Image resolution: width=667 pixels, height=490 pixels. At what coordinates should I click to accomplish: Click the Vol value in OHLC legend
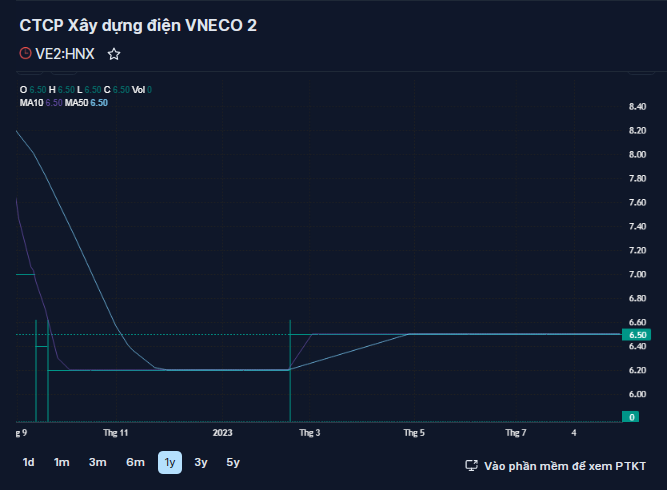point(149,90)
